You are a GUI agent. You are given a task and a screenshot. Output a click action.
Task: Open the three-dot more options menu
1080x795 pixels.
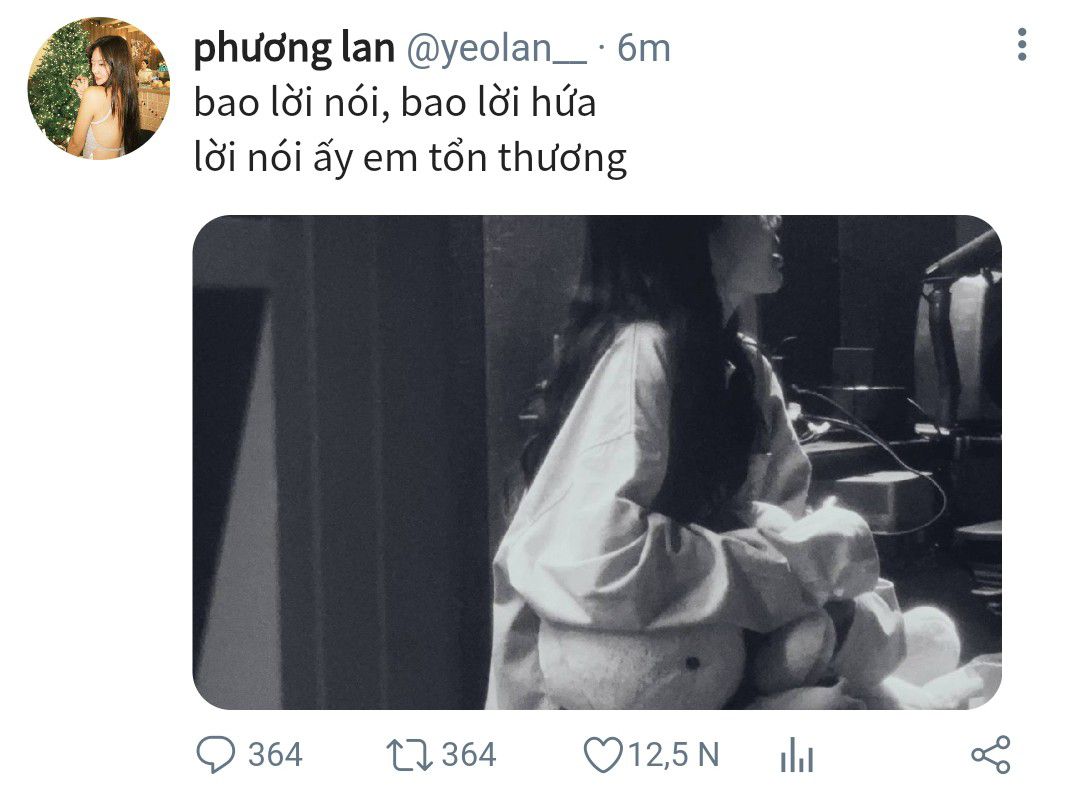(x=1021, y=45)
